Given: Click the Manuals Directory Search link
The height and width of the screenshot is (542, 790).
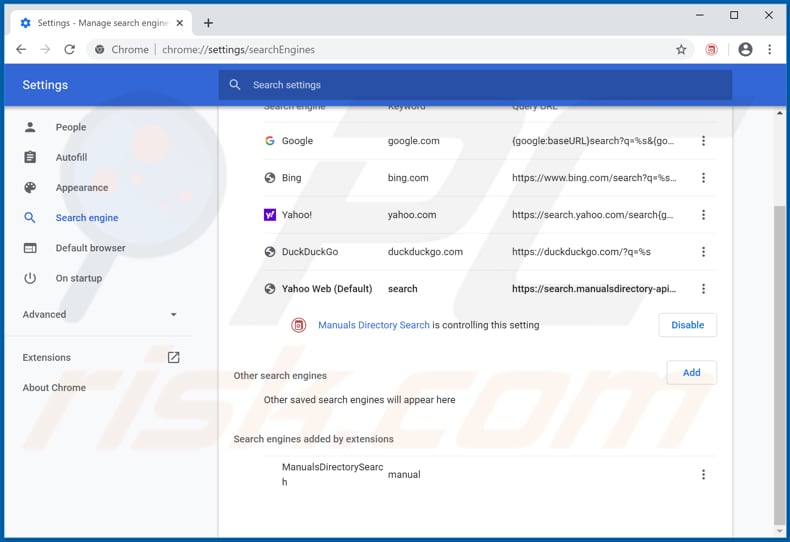Looking at the screenshot, I should point(373,325).
